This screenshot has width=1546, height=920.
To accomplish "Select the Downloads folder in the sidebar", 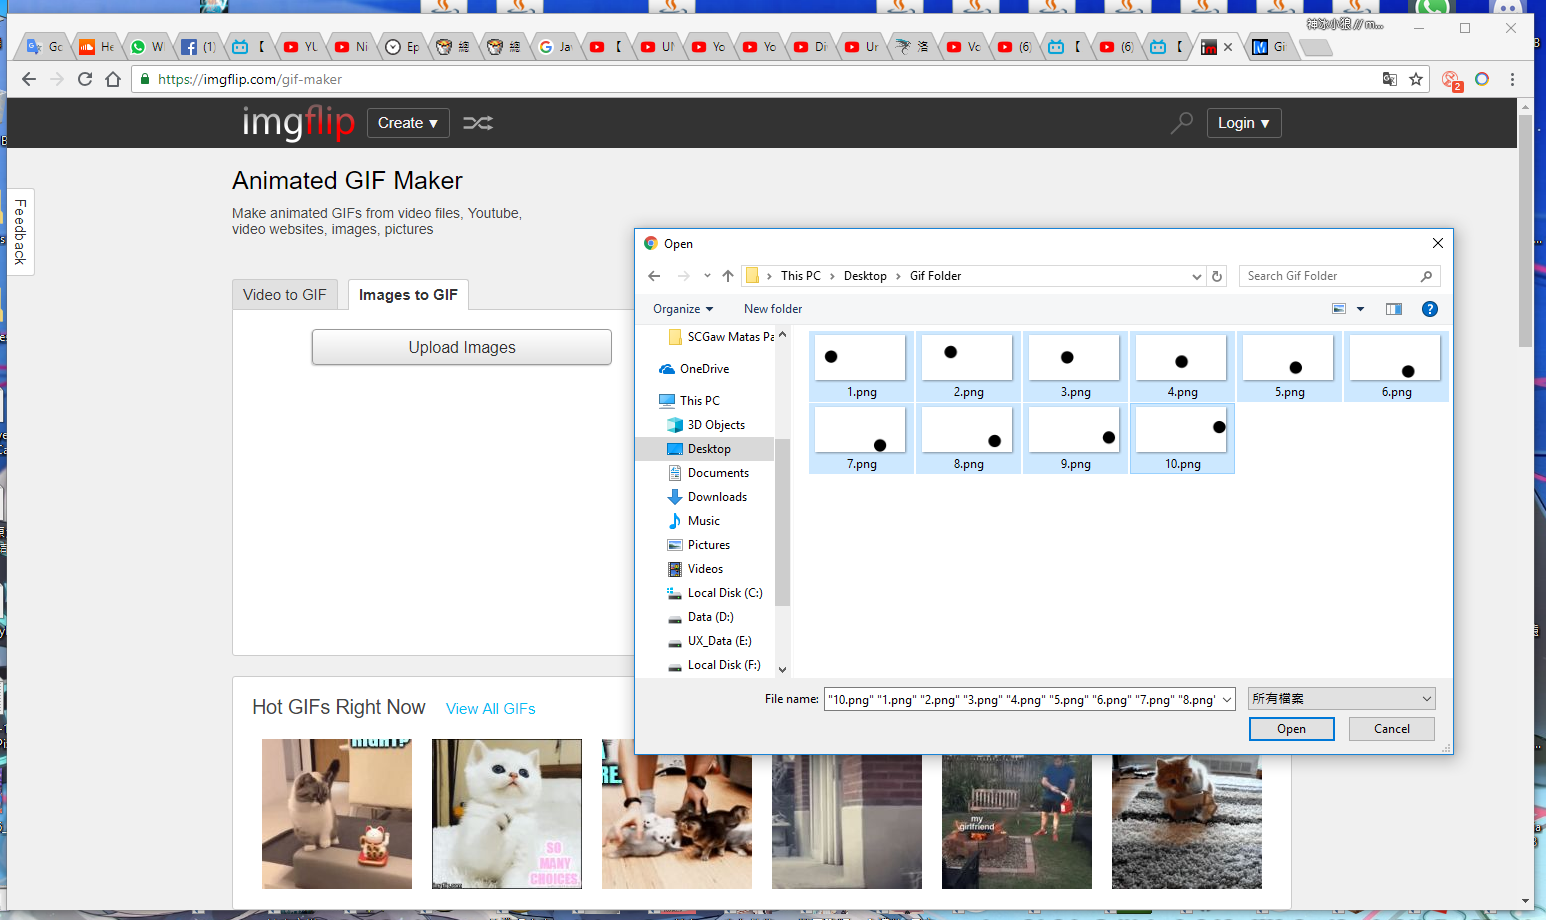I will point(717,497).
